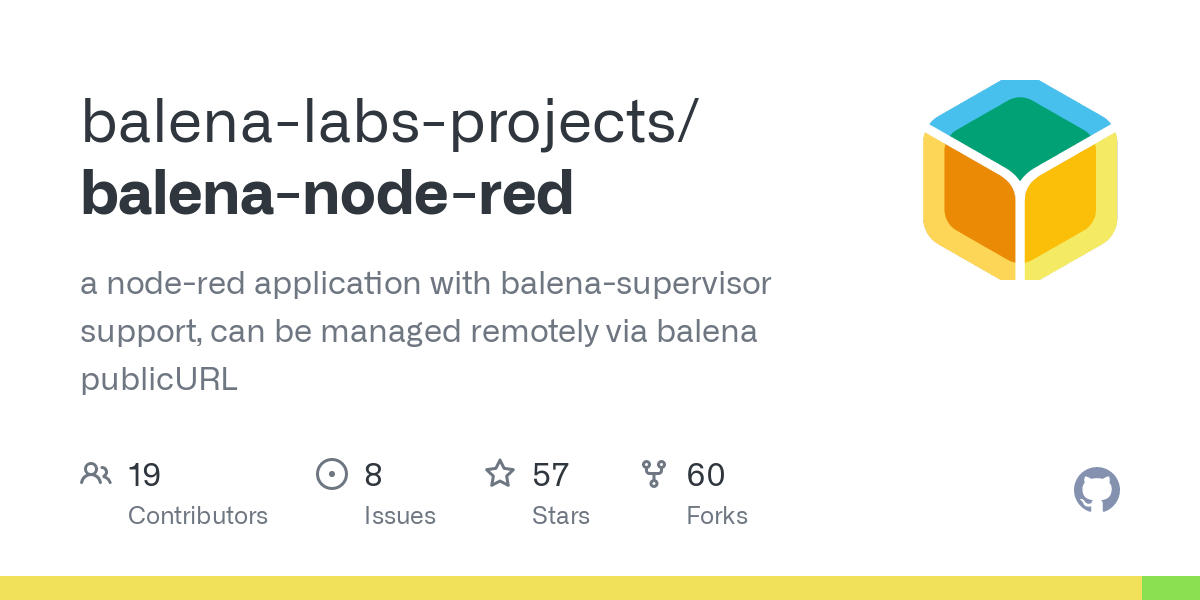The width and height of the screenshot is (1200, 600).
Task: Click the 19 contributors count
Action: click(145, 474)
